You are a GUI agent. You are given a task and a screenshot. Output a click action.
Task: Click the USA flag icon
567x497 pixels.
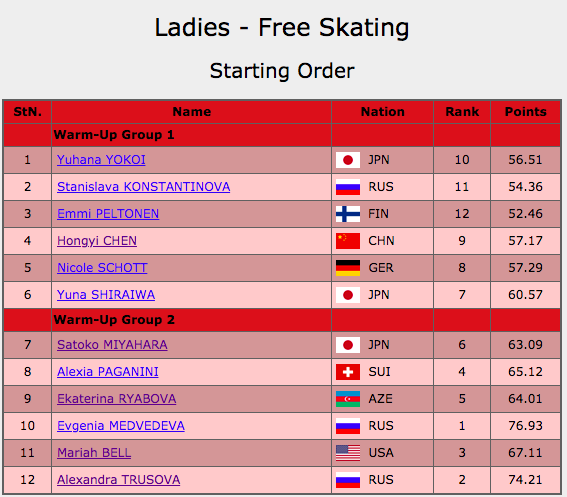(348, 453)
